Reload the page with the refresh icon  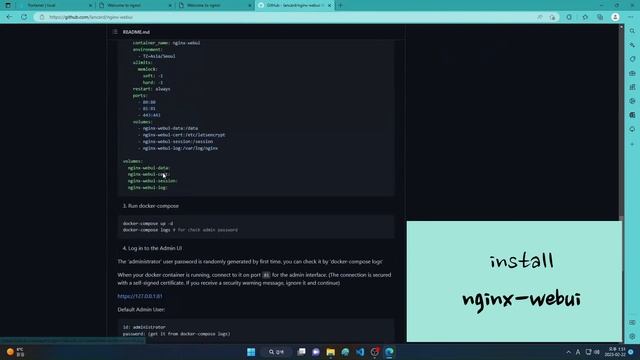(x=24, y=17)
